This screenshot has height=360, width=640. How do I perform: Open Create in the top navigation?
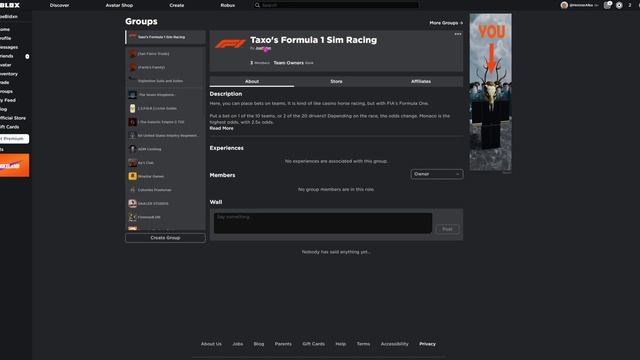pos(177,5)
